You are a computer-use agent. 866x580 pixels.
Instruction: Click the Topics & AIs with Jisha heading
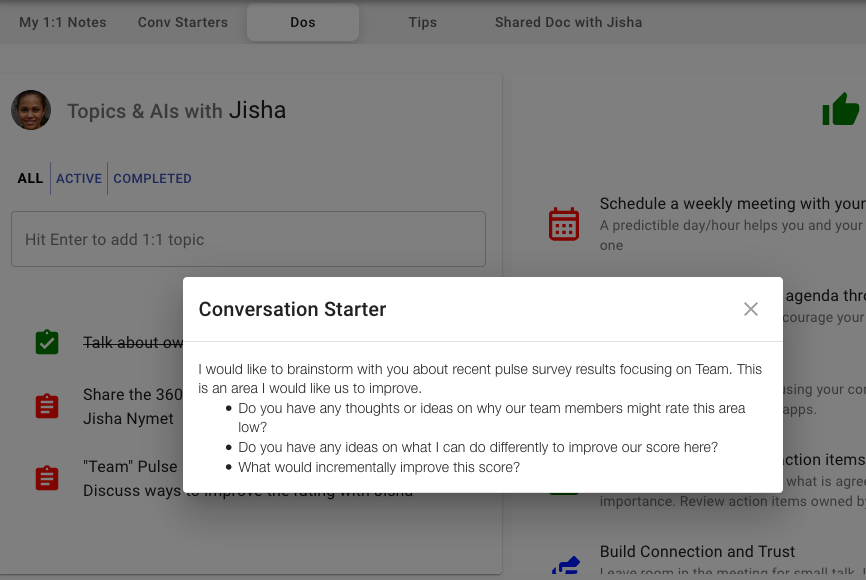click(x=177, y=110)
